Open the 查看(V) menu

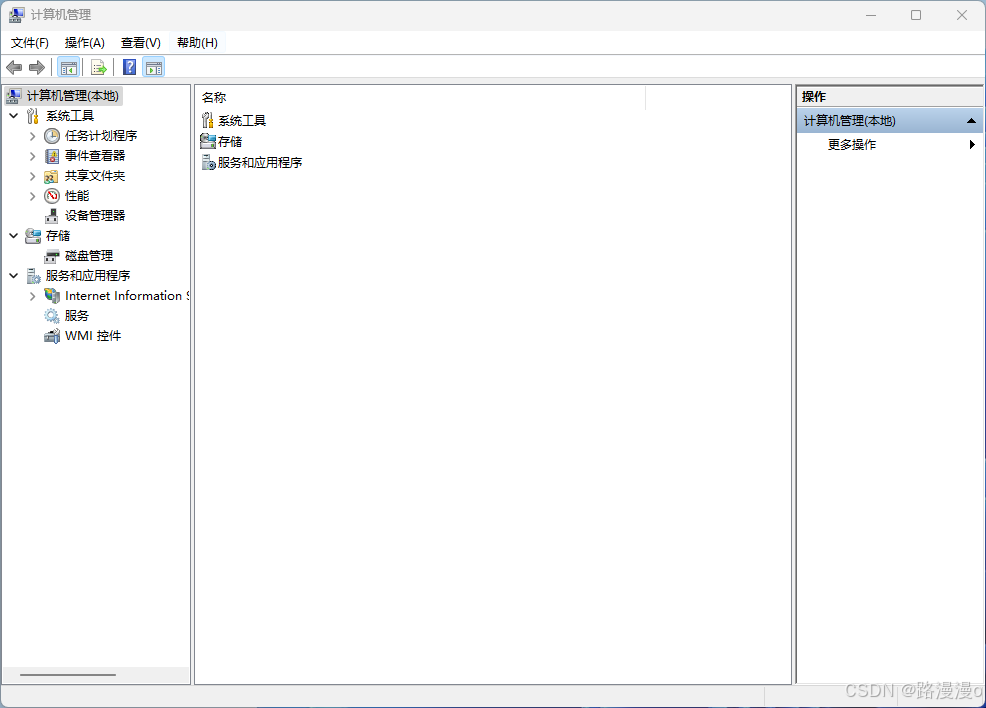point(140,43)
